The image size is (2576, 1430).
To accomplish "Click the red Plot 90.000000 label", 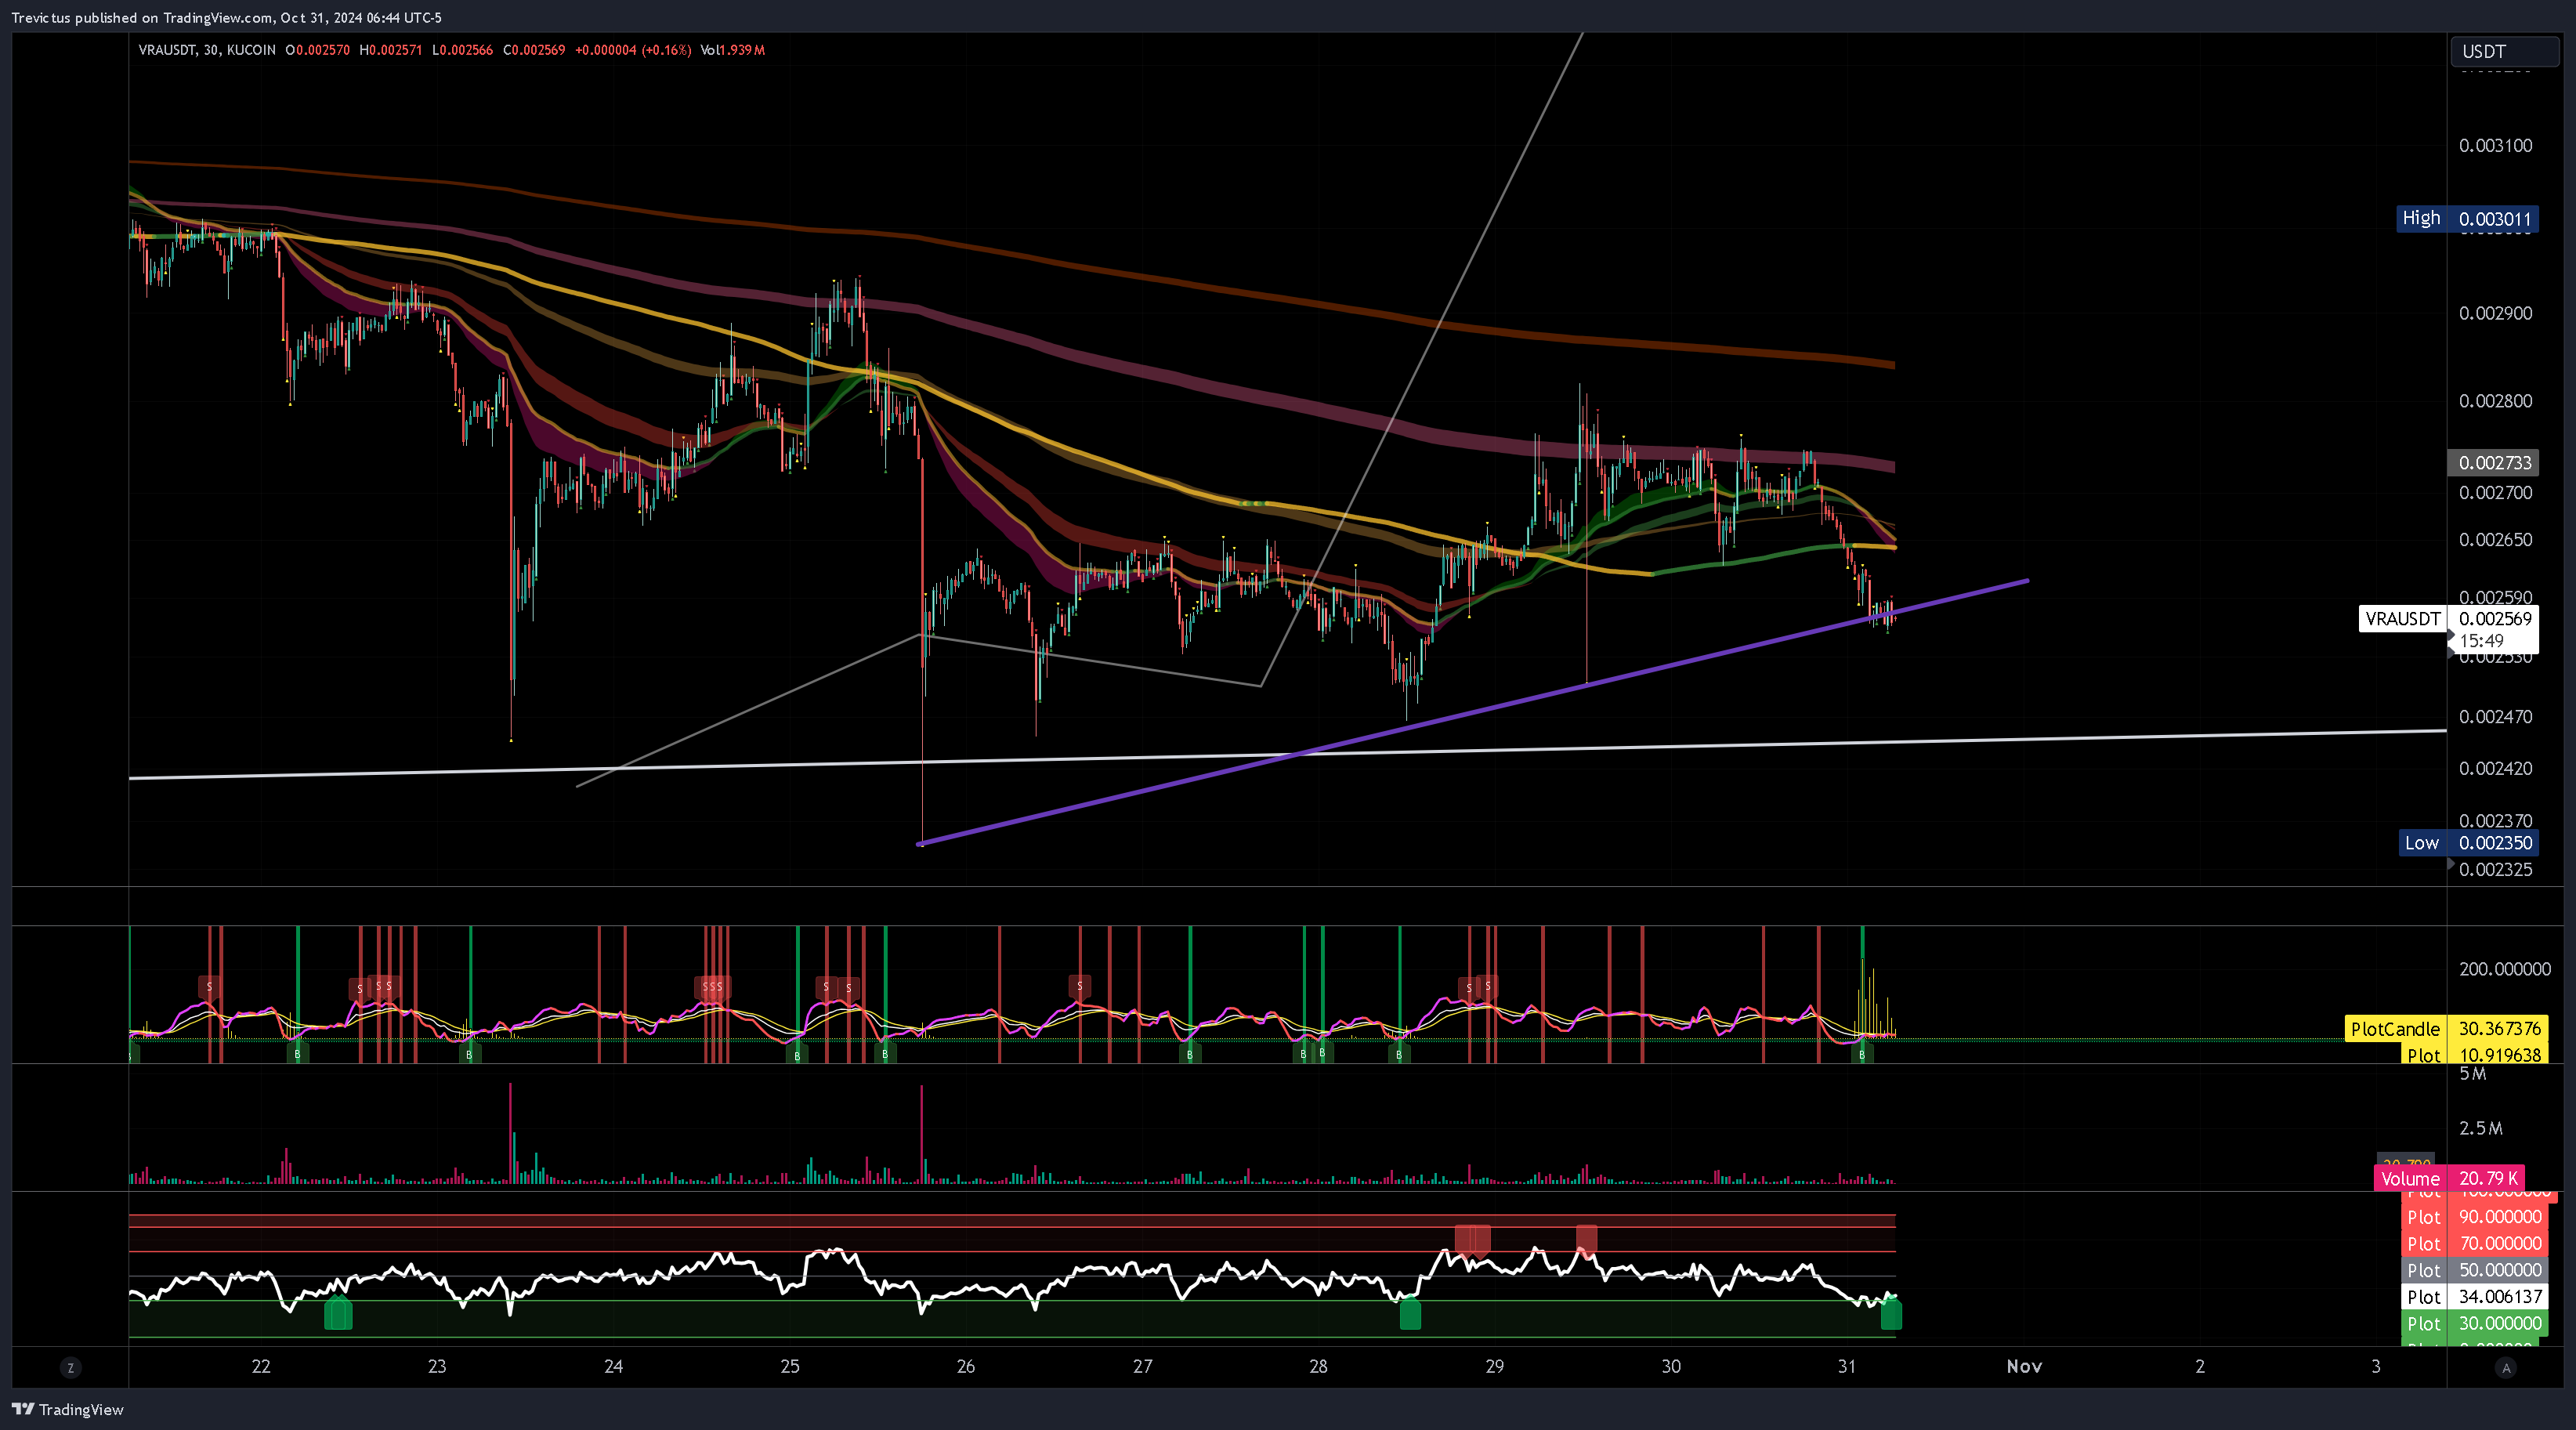I will (x=2474, y=1217).
